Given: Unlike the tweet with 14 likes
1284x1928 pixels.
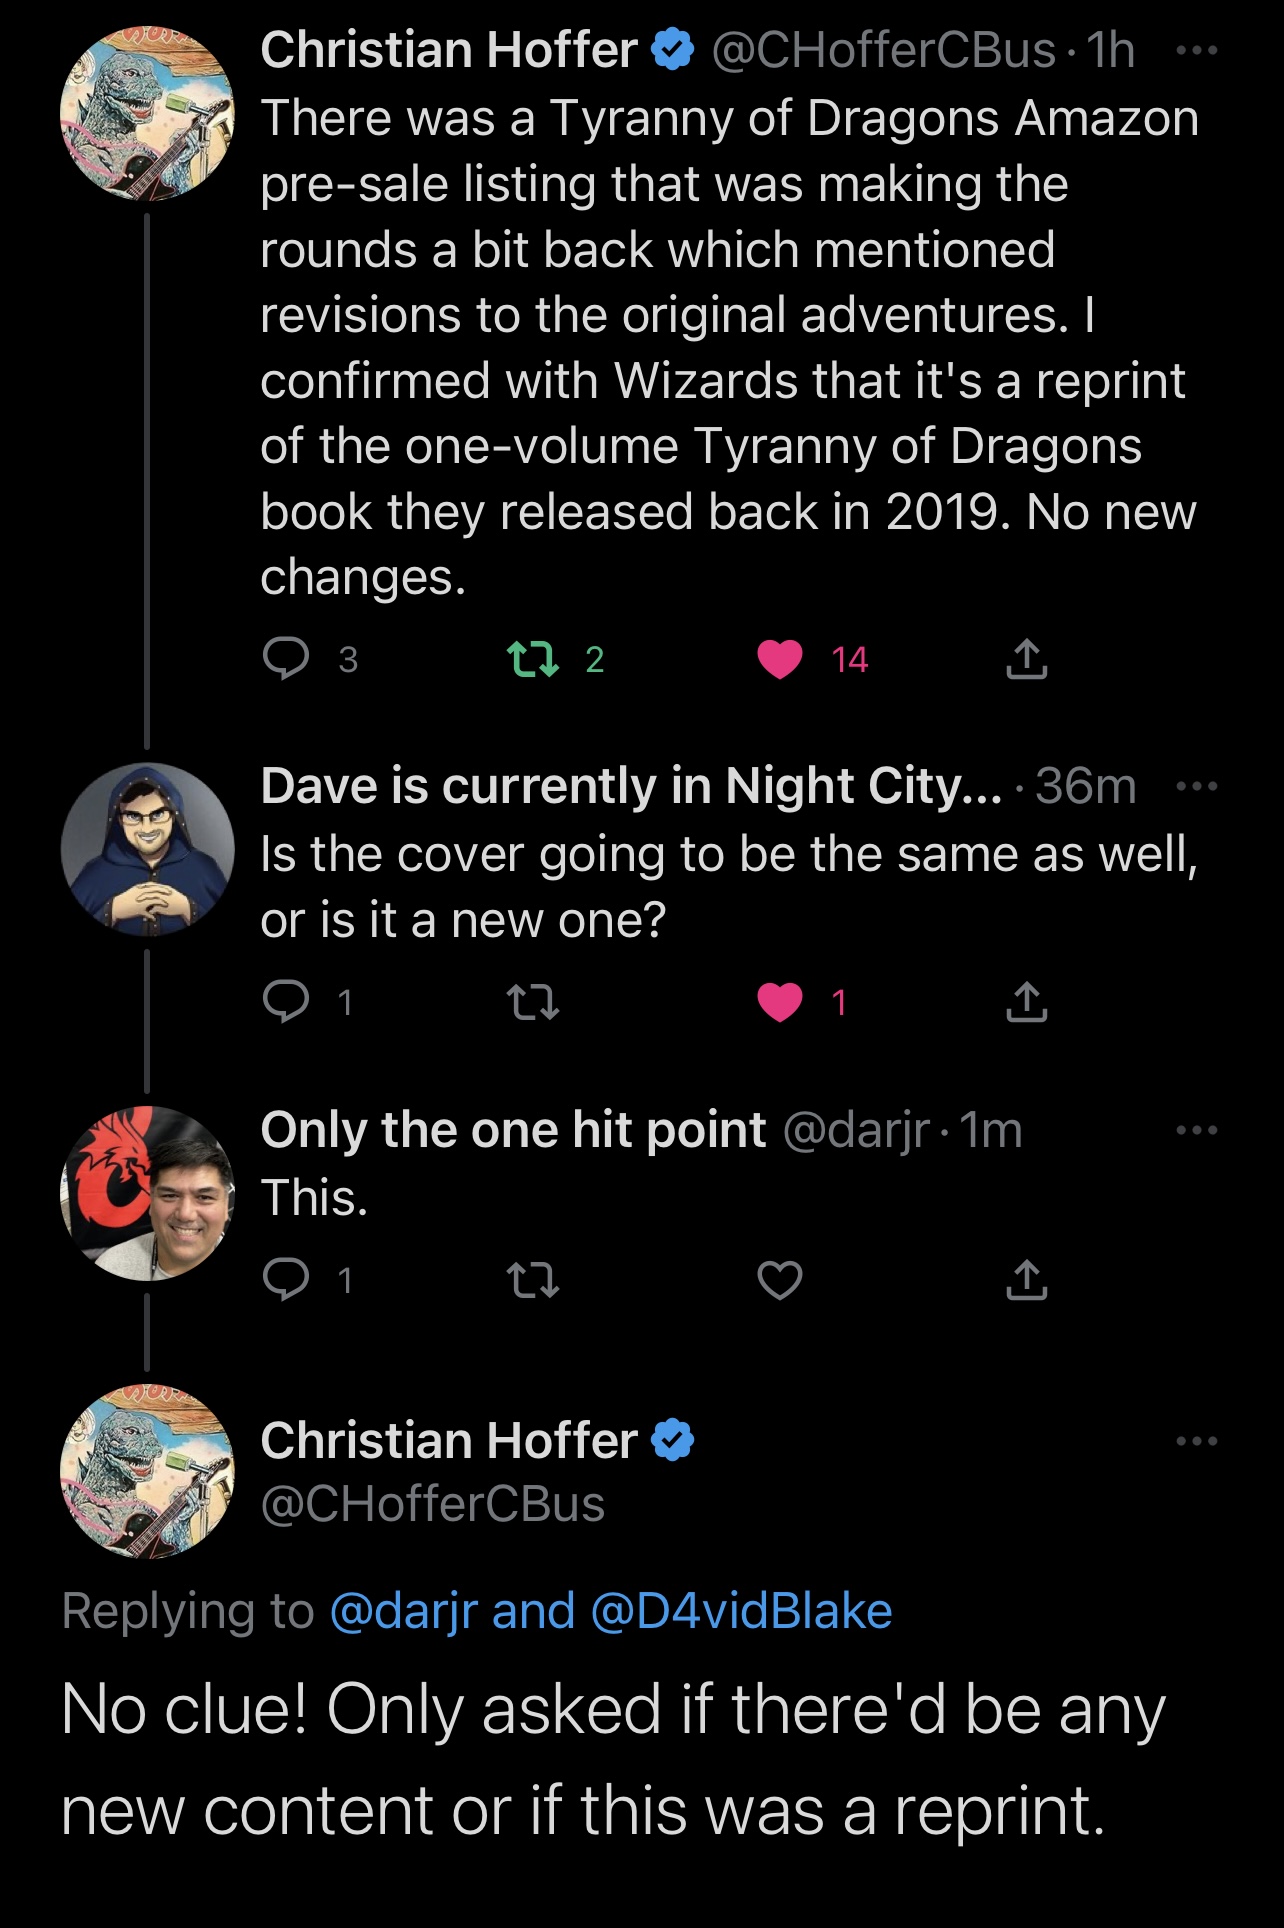Looking at the screenshot, I should pyautogui.click(x=780, y=659).
